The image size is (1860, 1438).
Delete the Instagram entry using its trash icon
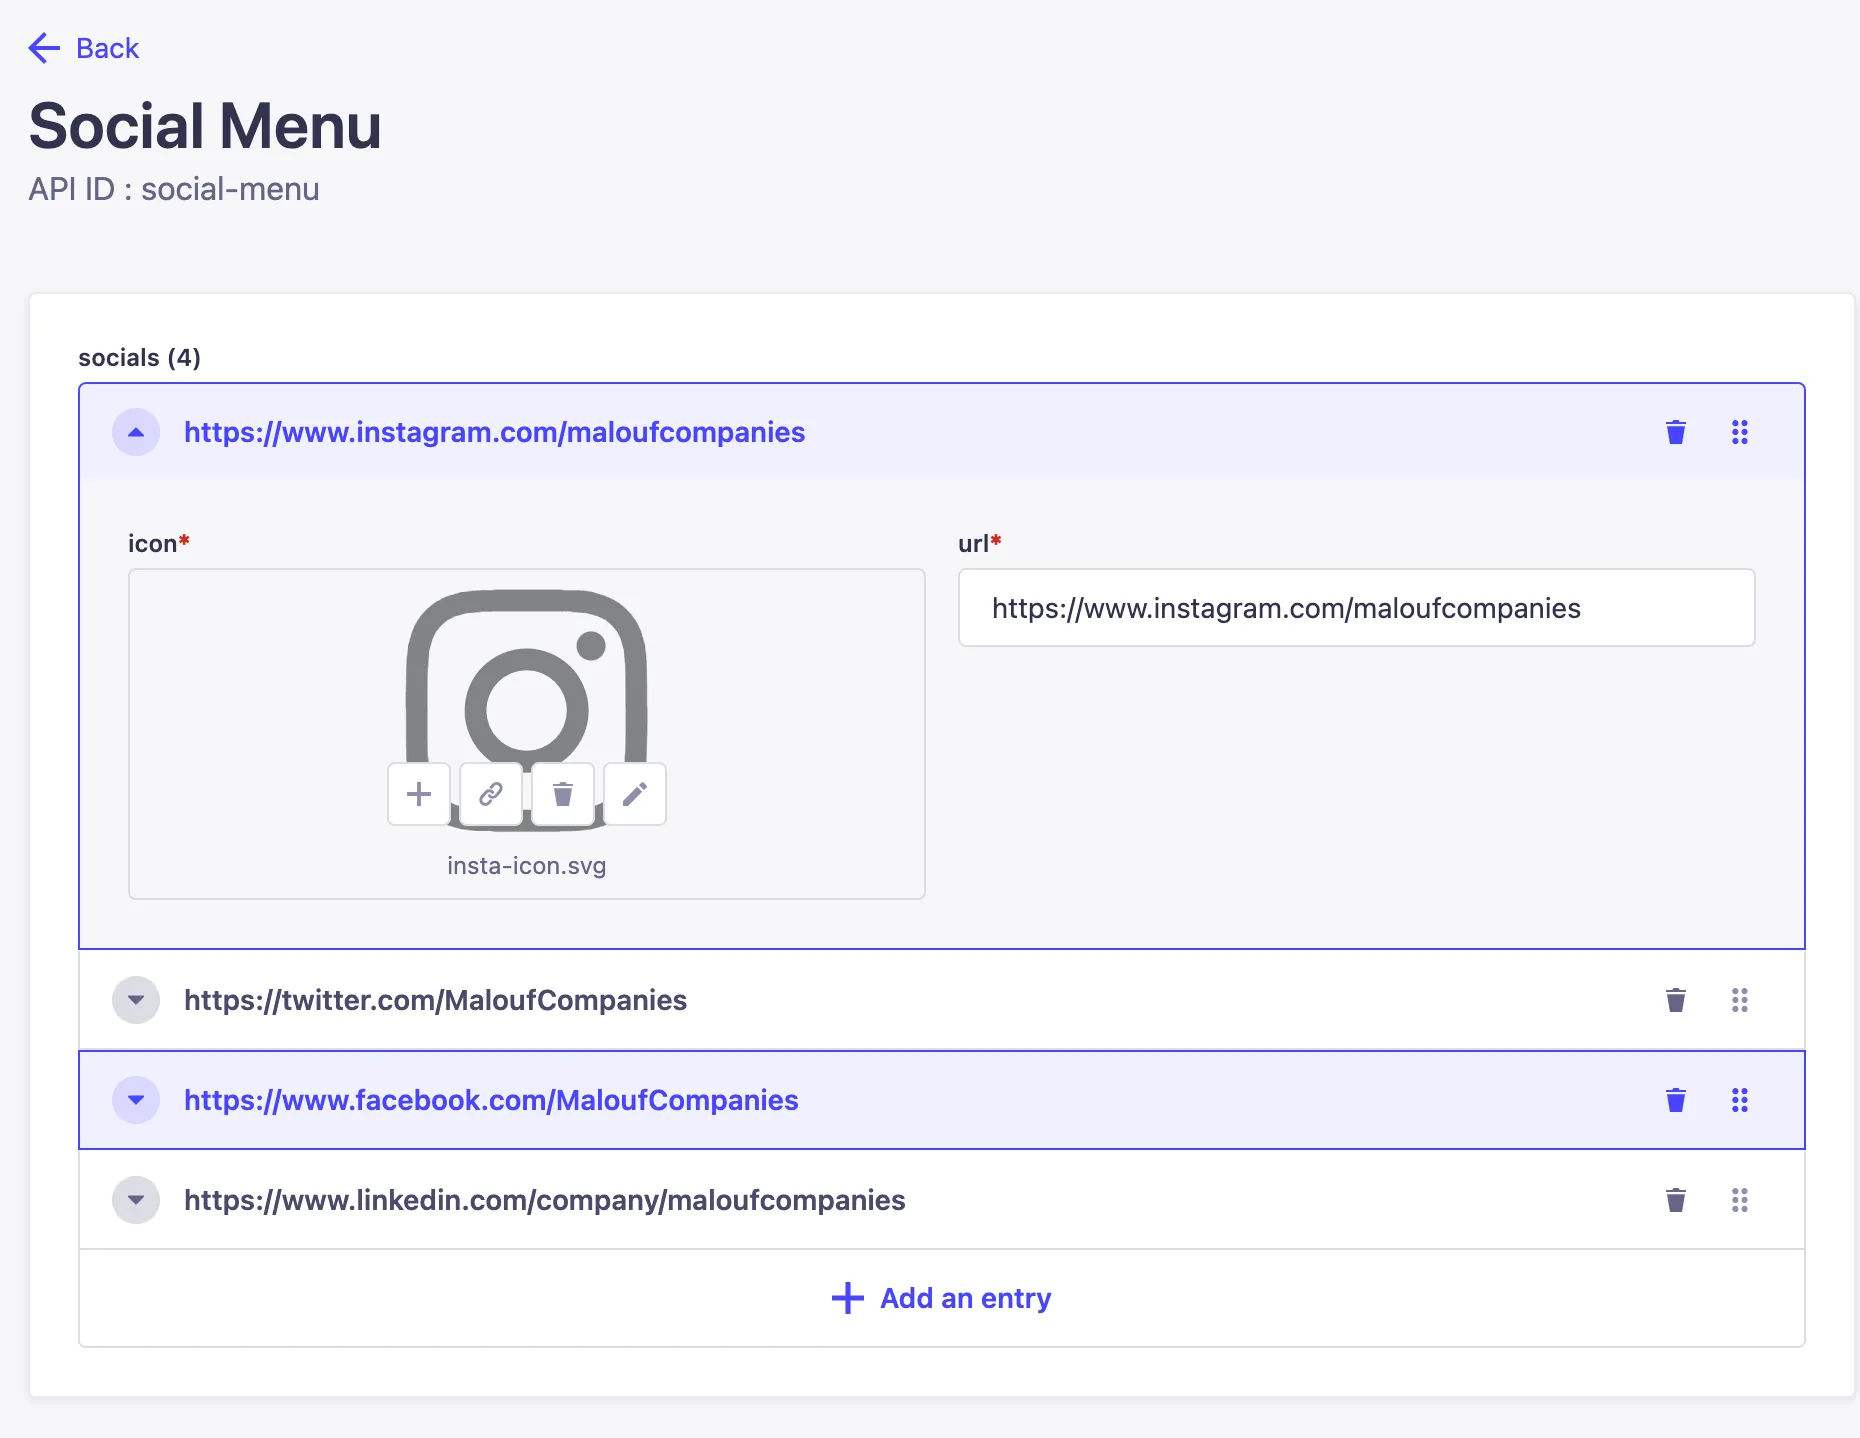[1675, 432]
